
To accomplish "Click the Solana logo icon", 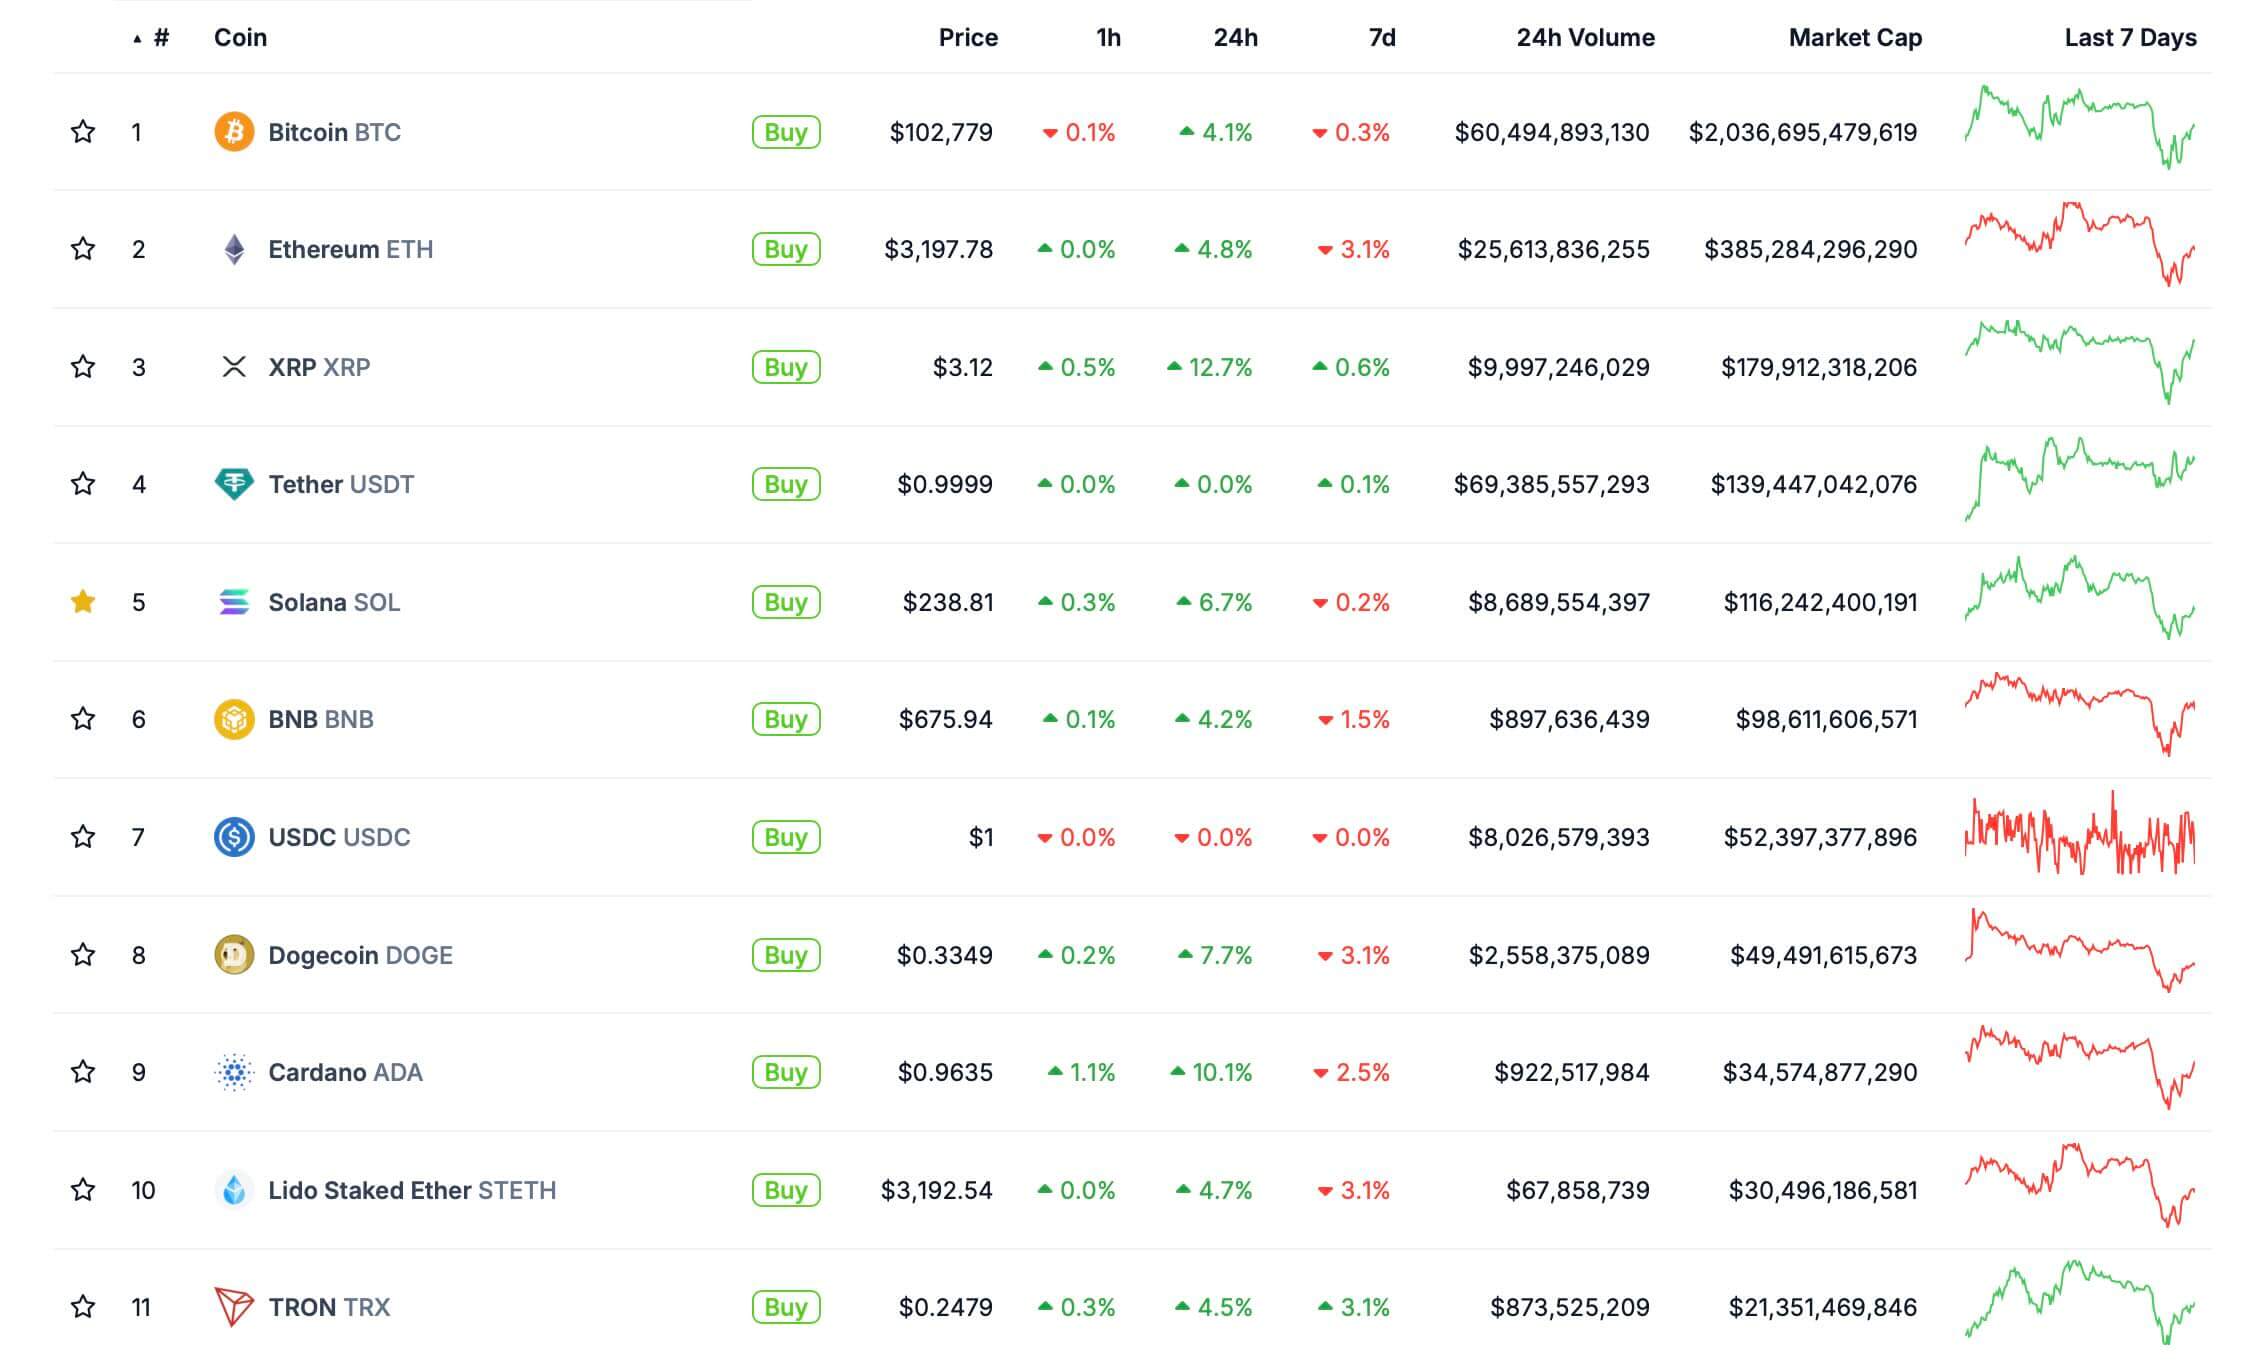I will (233, 602).
